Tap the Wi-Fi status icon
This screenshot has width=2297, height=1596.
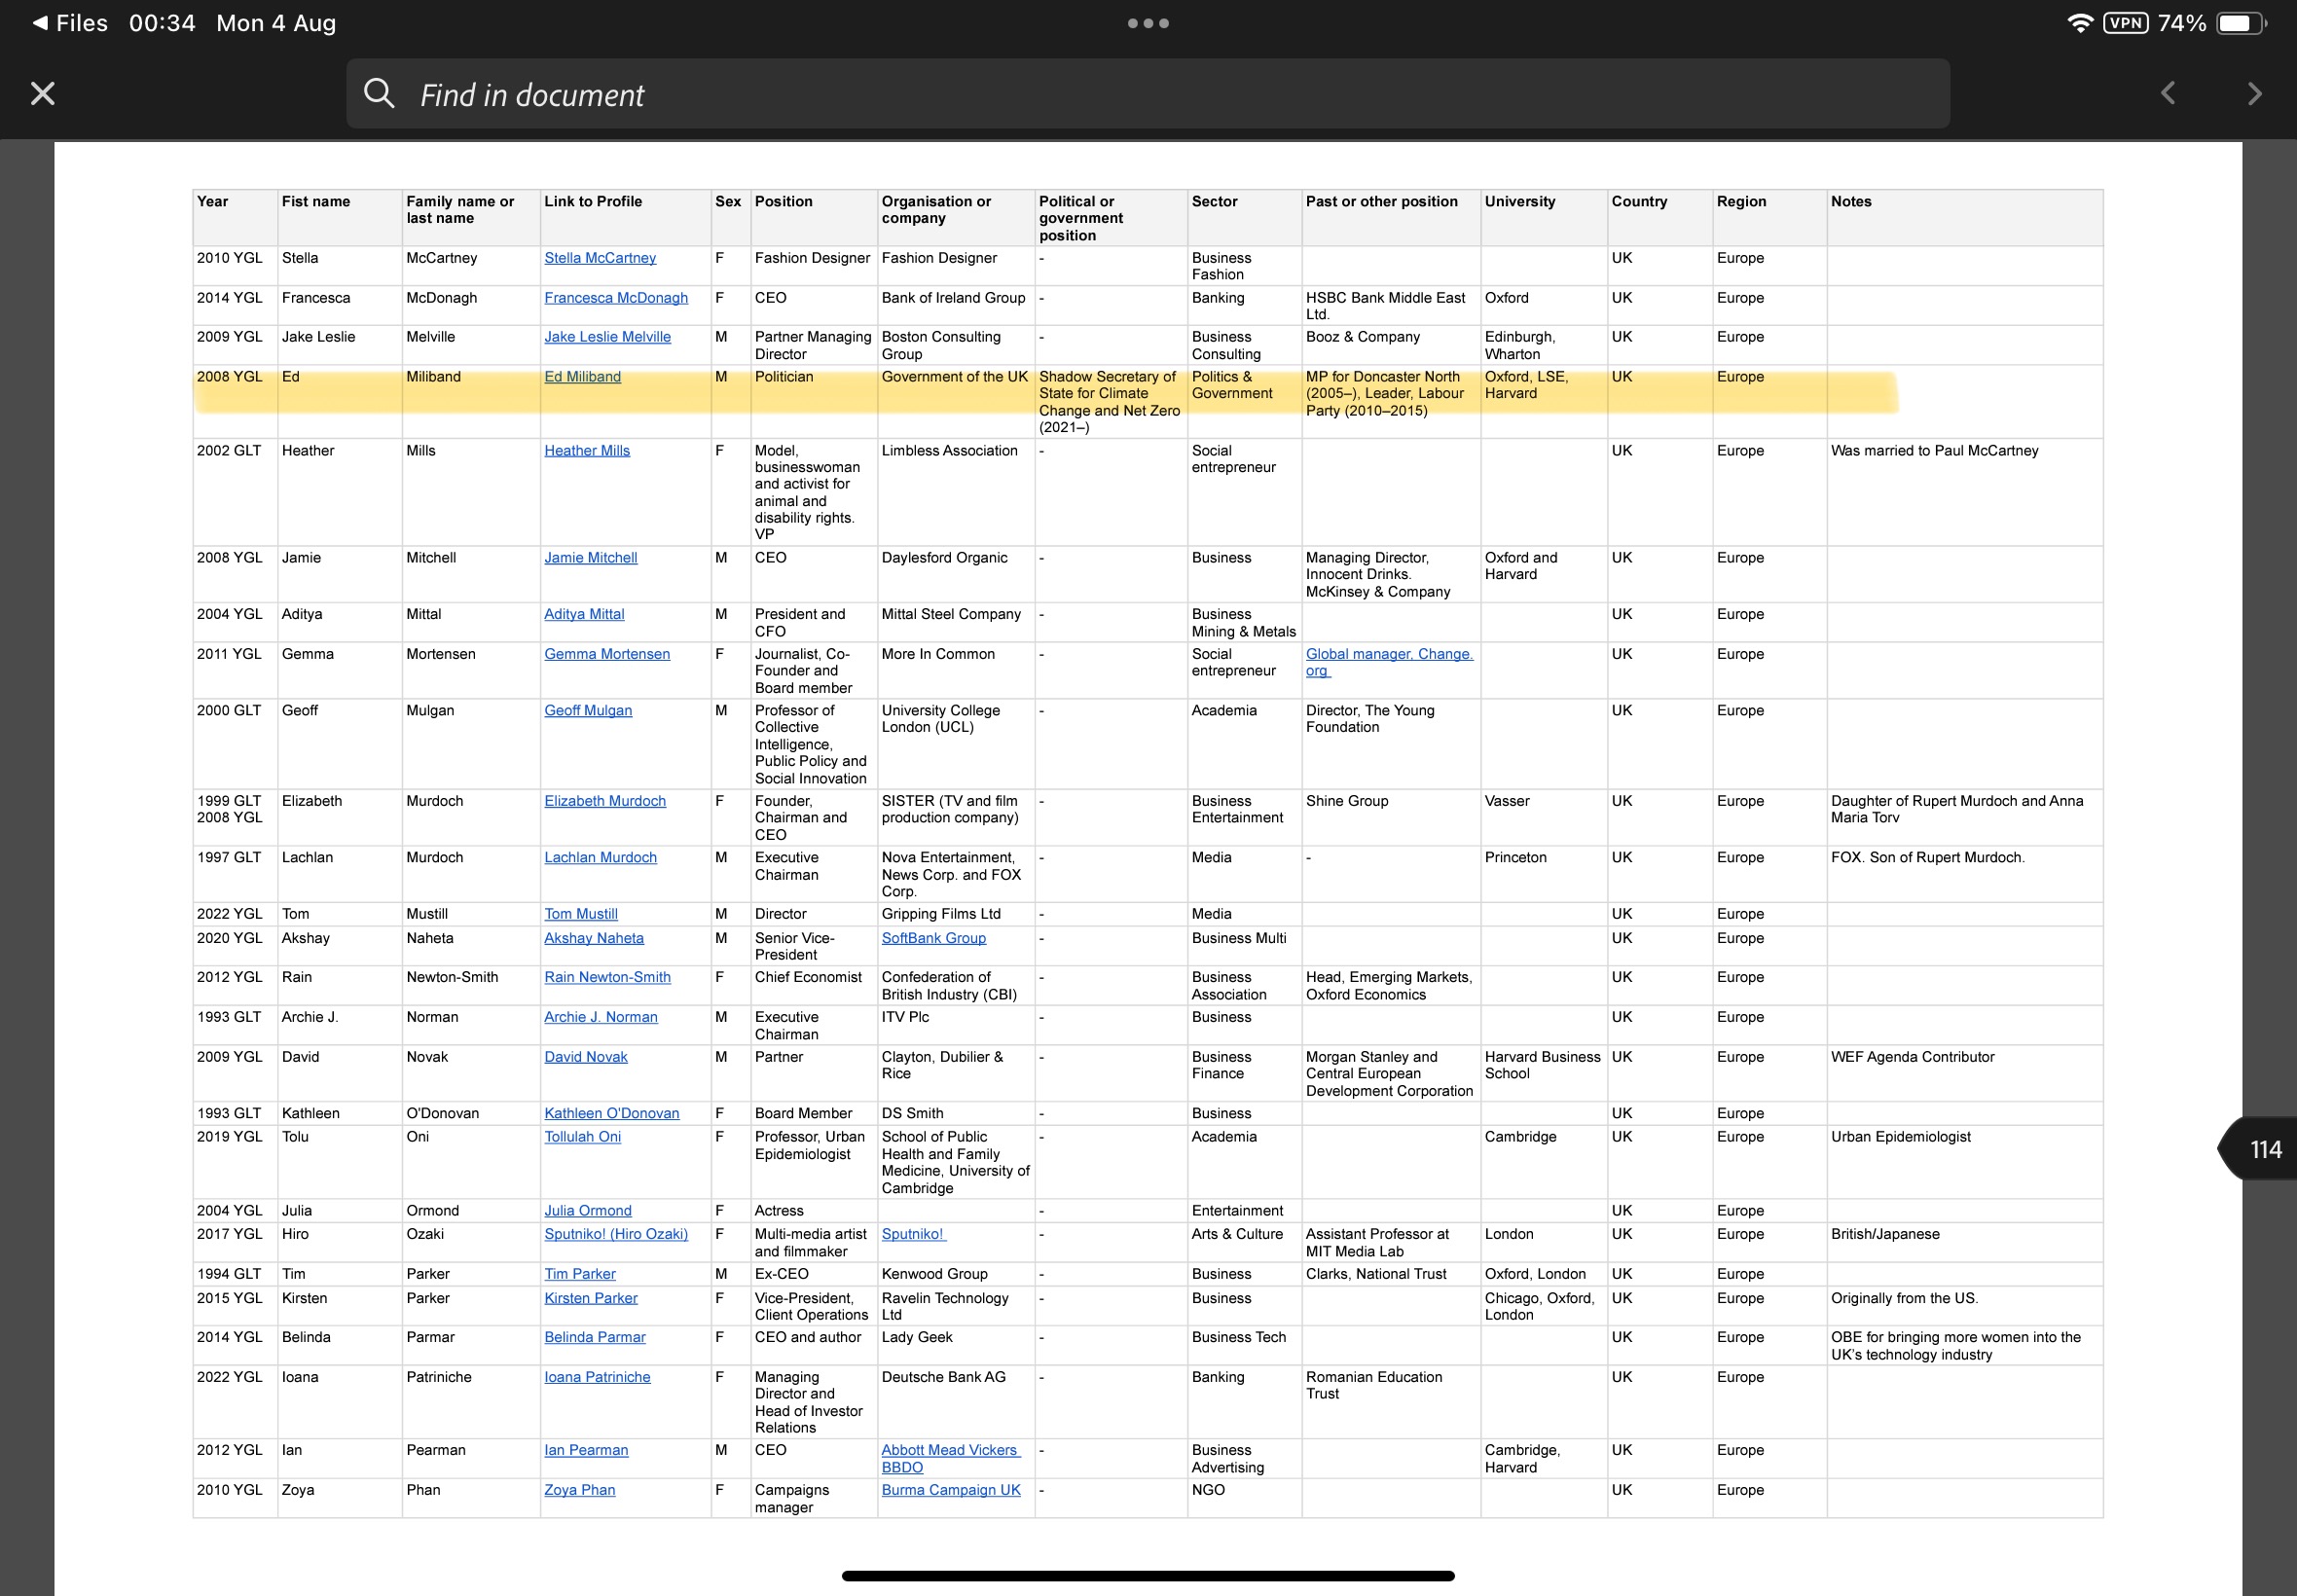(2079, 23)
